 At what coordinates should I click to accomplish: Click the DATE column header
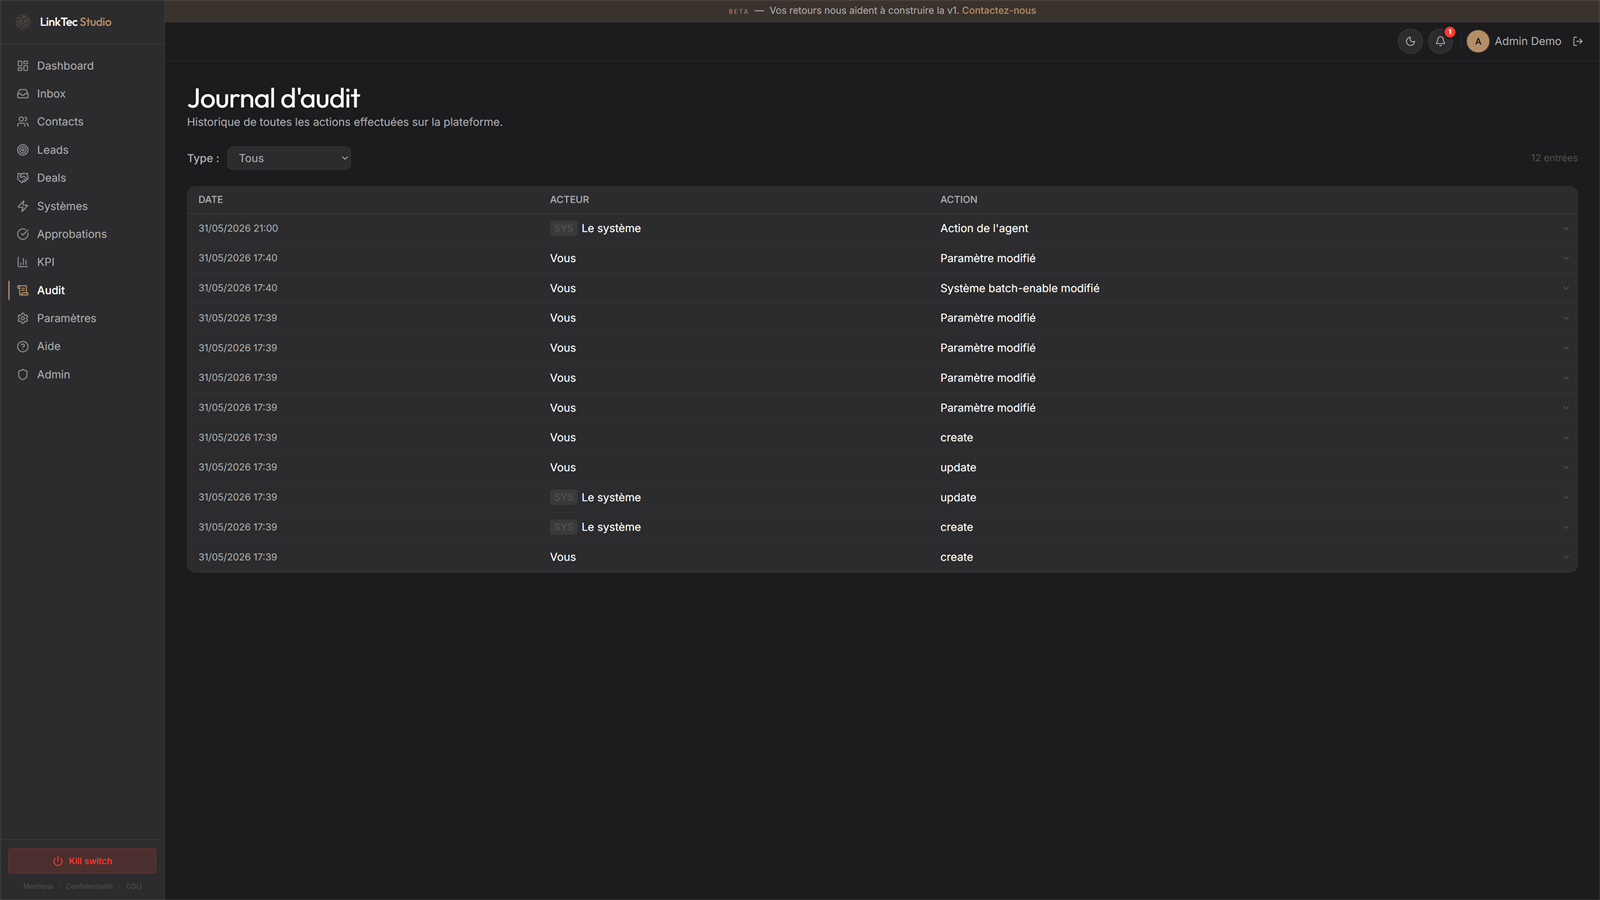pos(210,200)
